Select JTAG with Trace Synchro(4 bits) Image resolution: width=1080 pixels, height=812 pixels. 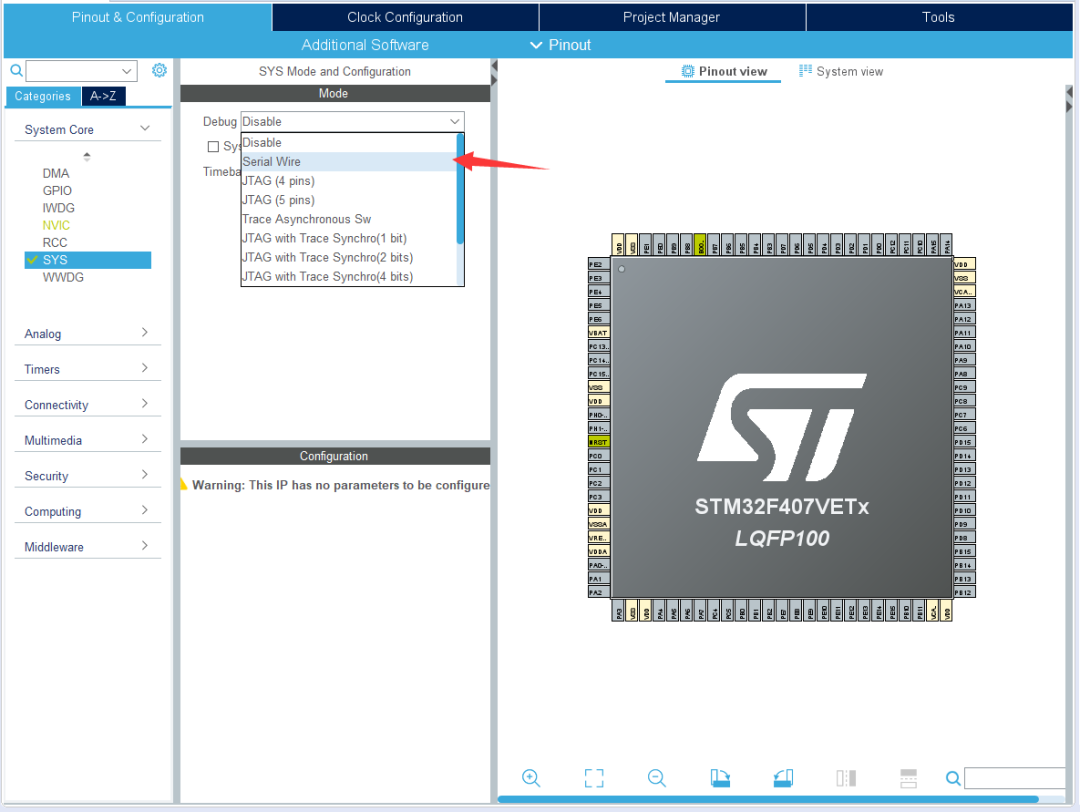coord(348,276)
